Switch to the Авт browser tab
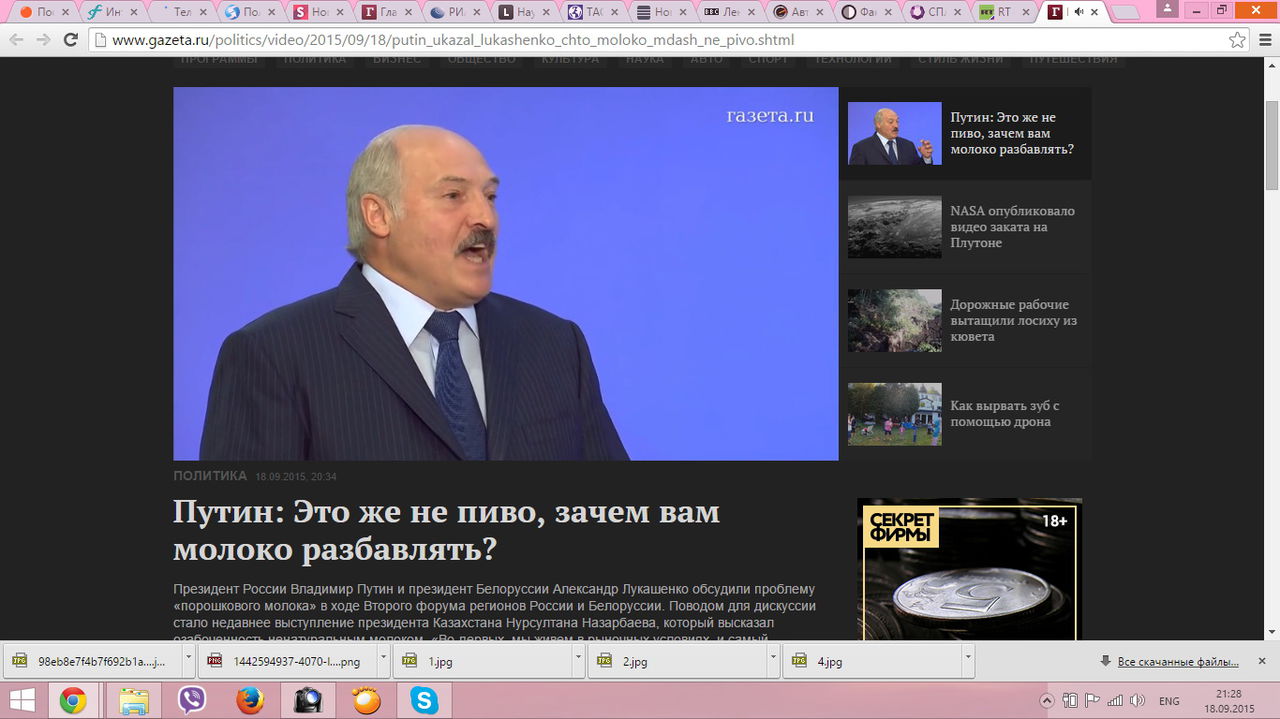The width and height of the screenshot is (1280, 719). click(x=797, y=12)
